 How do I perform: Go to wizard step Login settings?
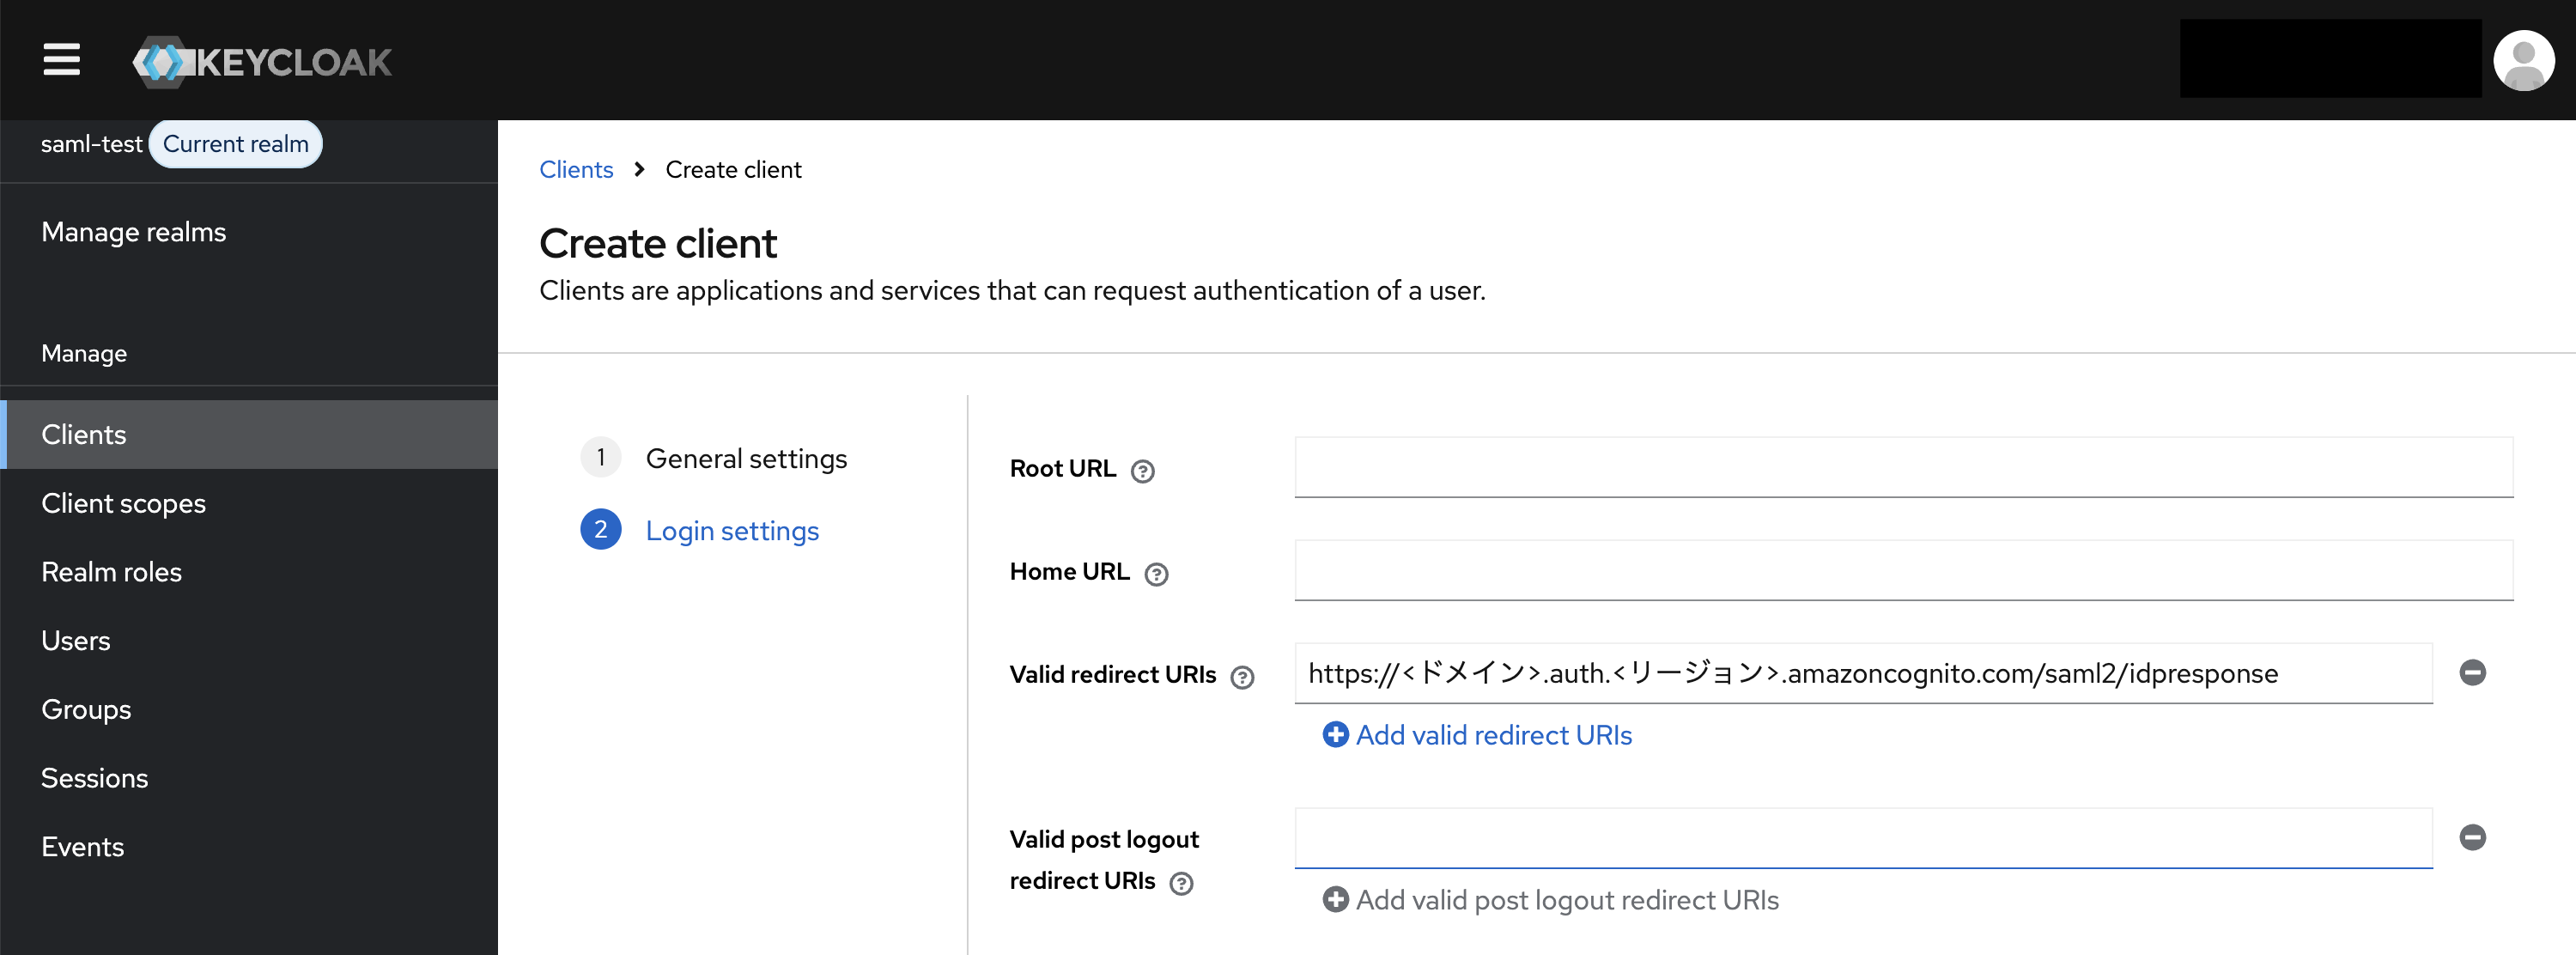(732, 531)
